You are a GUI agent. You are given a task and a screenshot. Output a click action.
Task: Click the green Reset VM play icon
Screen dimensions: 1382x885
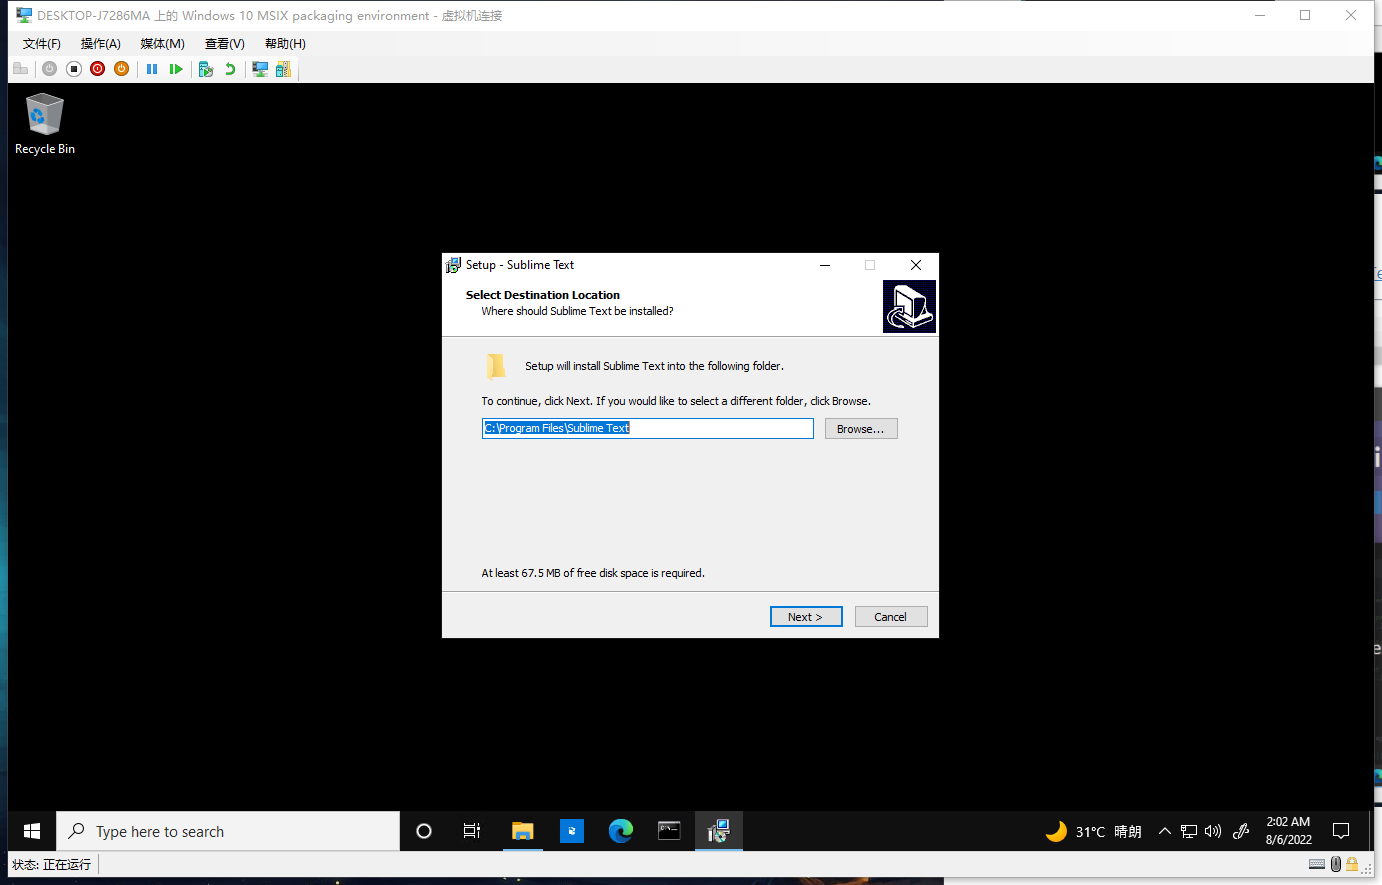[176, 69]
